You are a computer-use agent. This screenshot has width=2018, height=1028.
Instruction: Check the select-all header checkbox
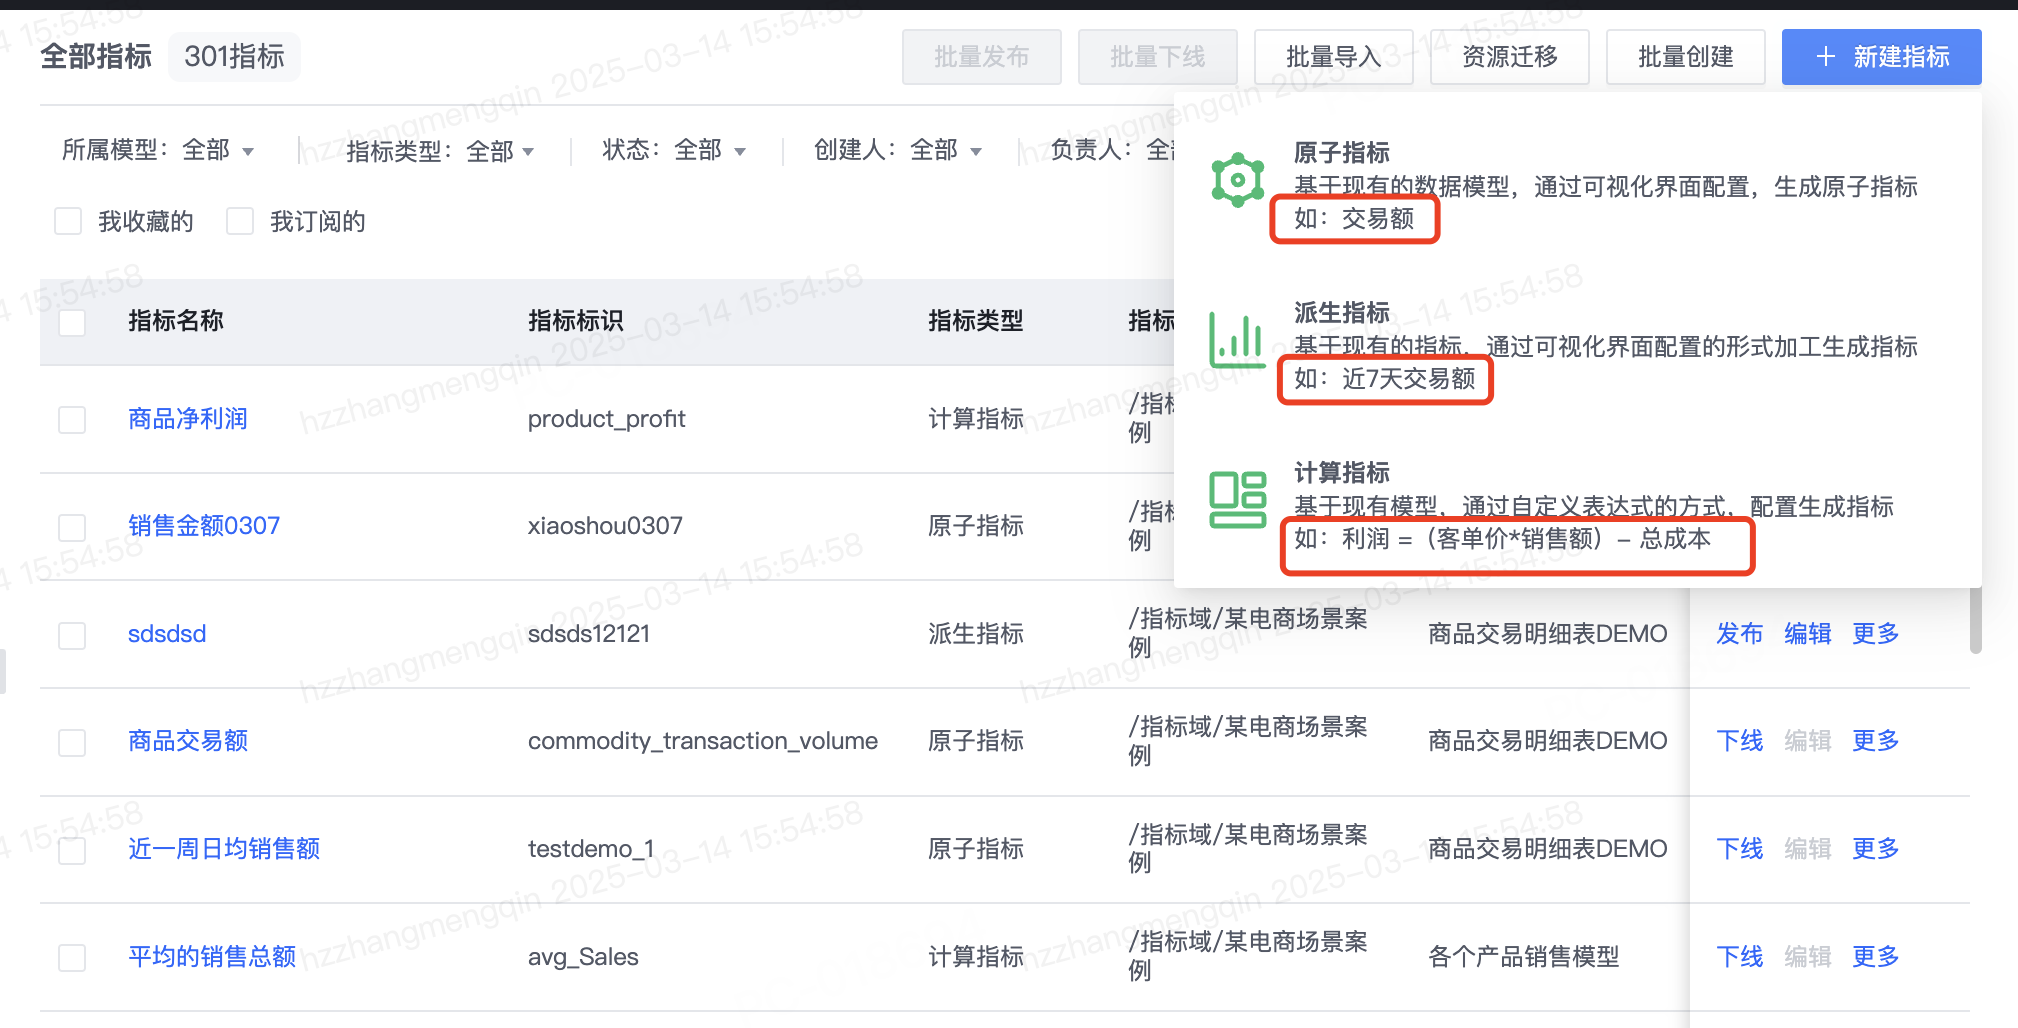click(72, 322)
